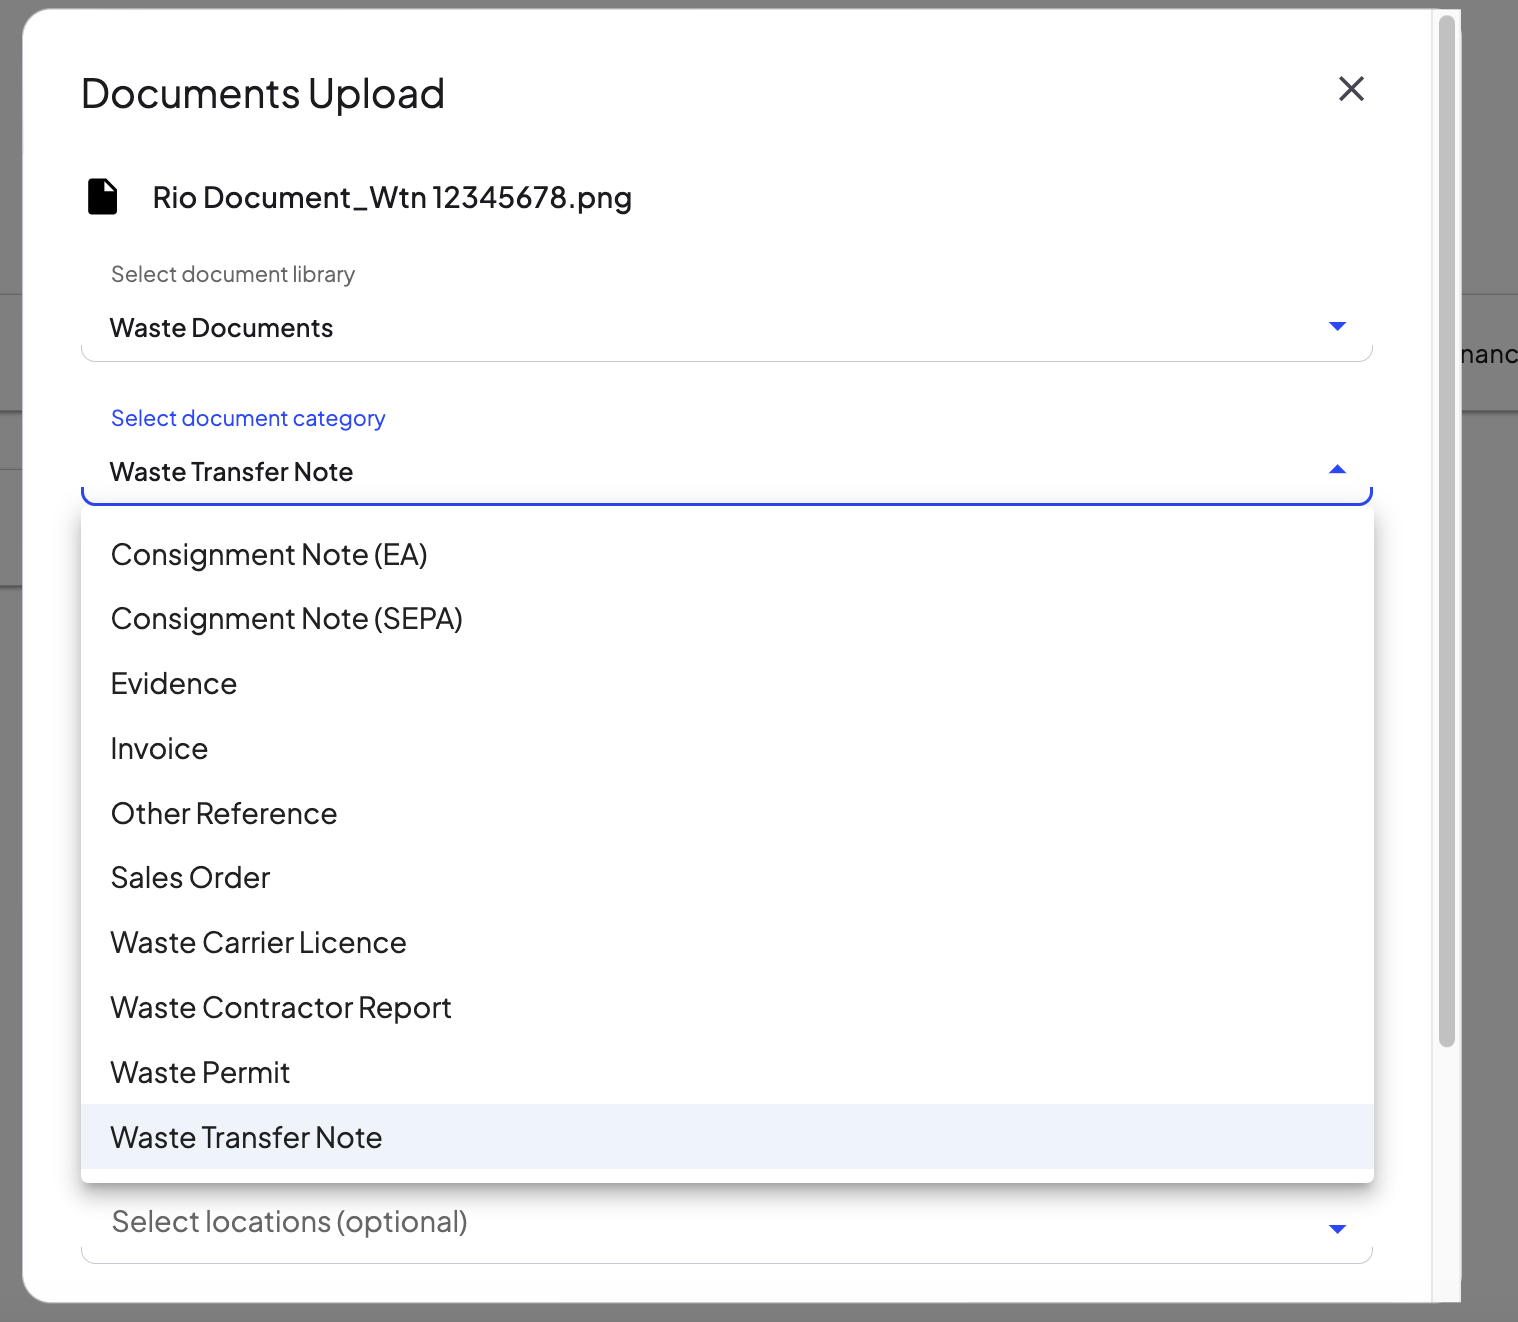The width and height of the screenshot is (1518, 1322).
Task: Select Other Reference from the list
Action: point(223,813)
